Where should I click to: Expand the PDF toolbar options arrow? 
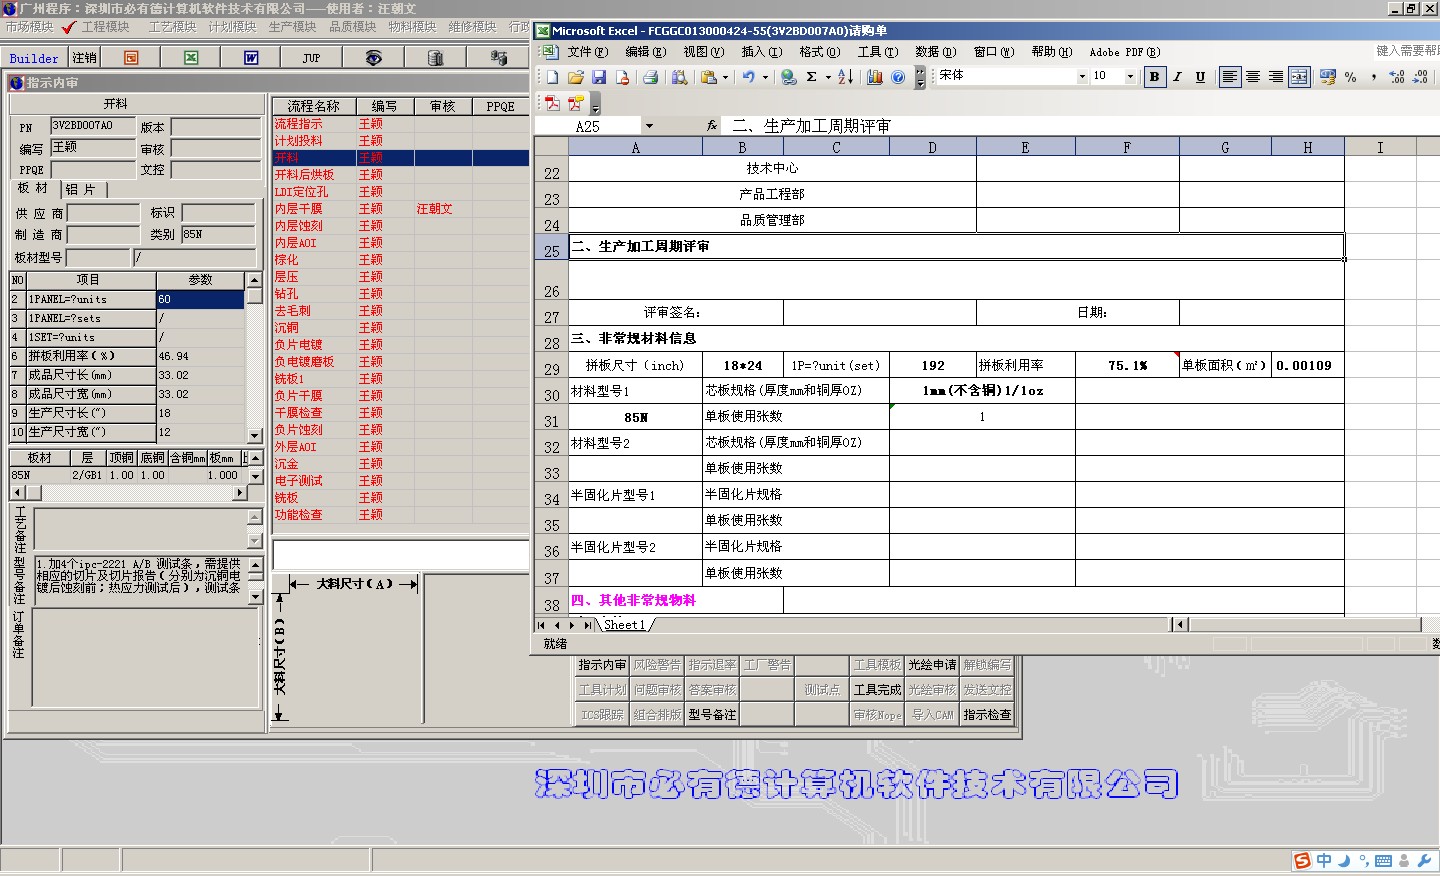(x=595, y=104)
